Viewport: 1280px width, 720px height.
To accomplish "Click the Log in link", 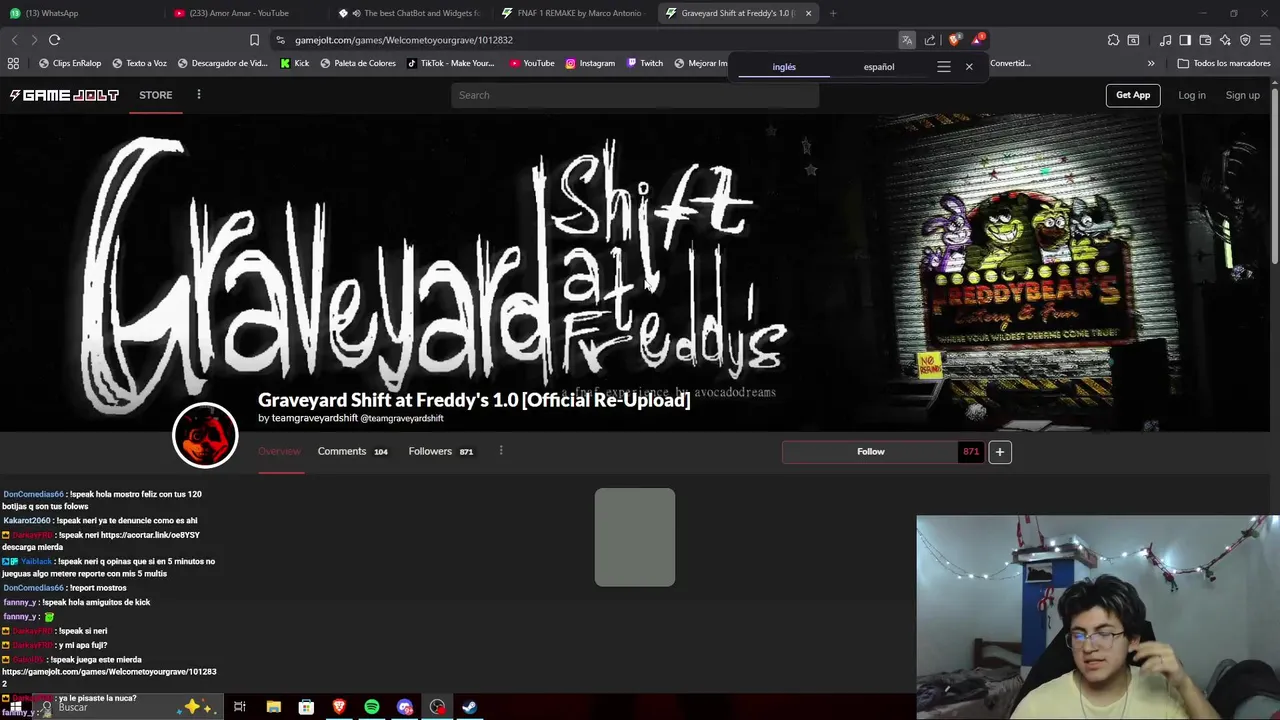I will [x=1192, y=95].
